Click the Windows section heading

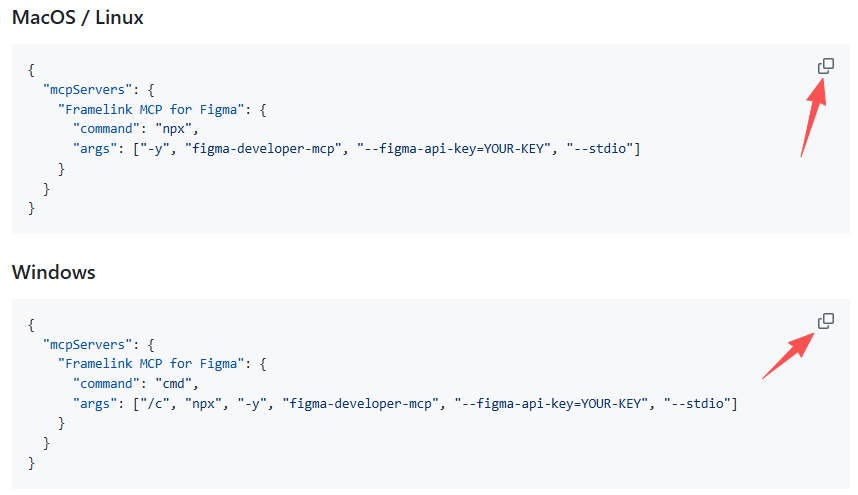[x=54, y=272]
